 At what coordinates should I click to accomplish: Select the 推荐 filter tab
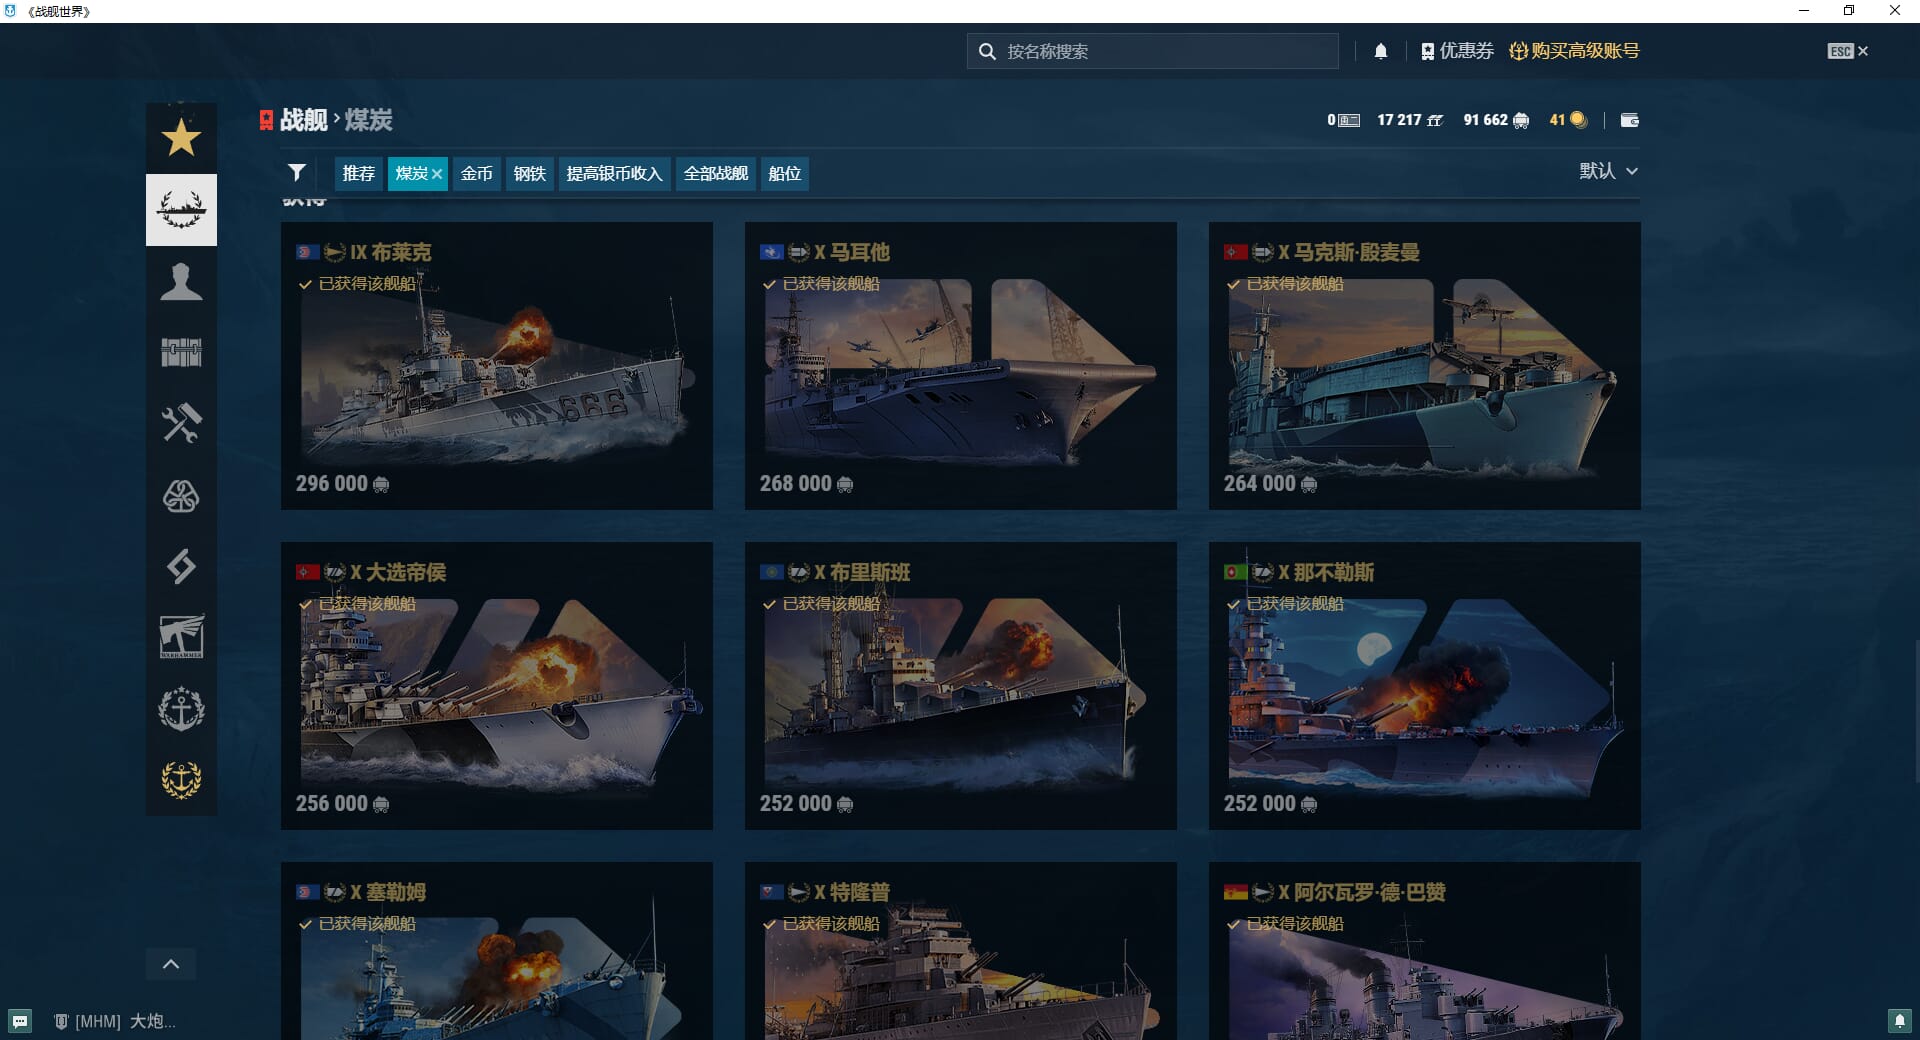coord(358,173)
